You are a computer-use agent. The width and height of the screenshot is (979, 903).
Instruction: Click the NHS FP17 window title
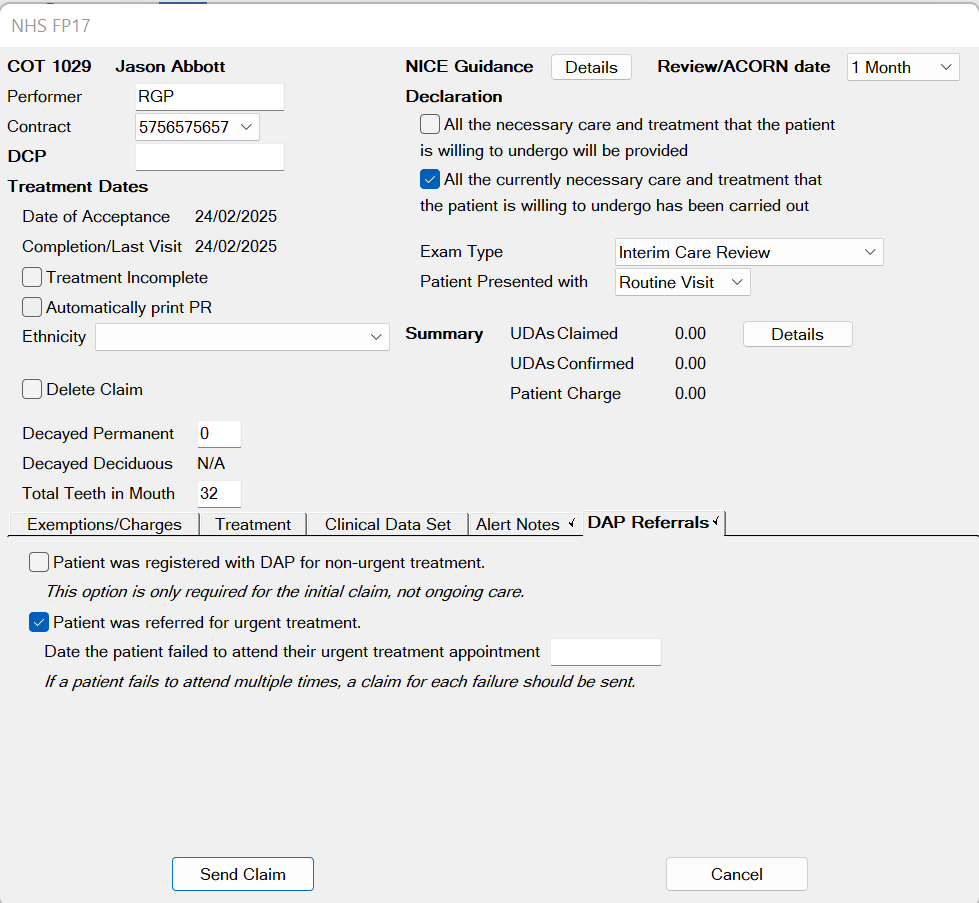(x=51, y=26)
